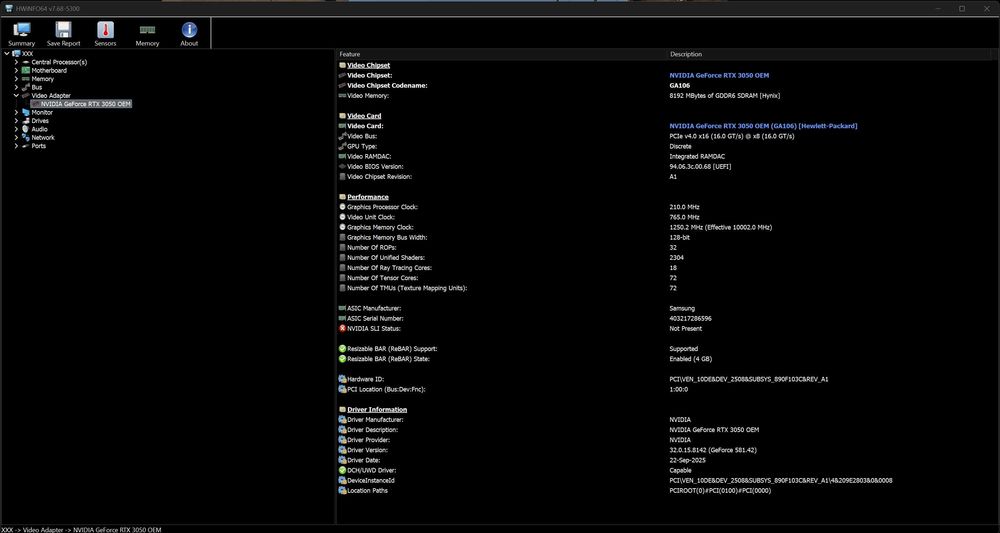Screen dimensions: 1000x533
Task: Open the About info icon
Action: [189, 29]
